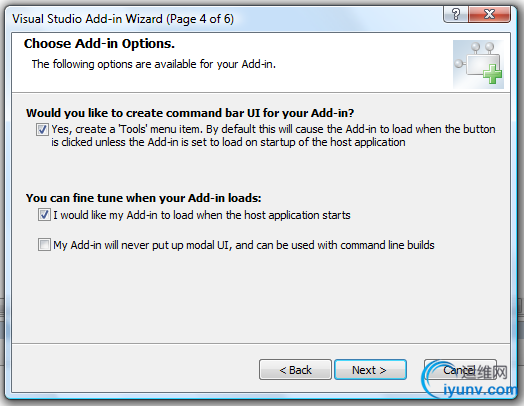Disable load when host application starts checkbox
Viewport: 524px width, 406px height.
(44, 215)
